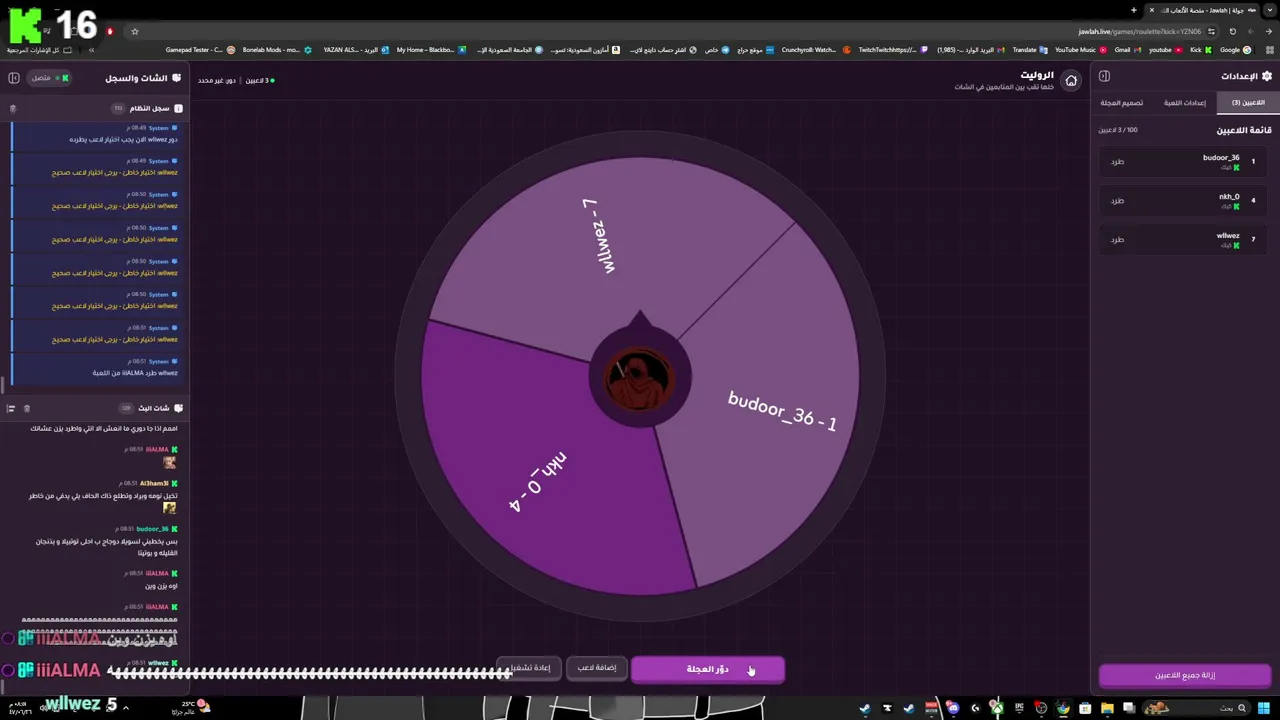The image size is (1280, 720).
Task: Bookmark this page with the star icon
Action: (x=135, y=31)
